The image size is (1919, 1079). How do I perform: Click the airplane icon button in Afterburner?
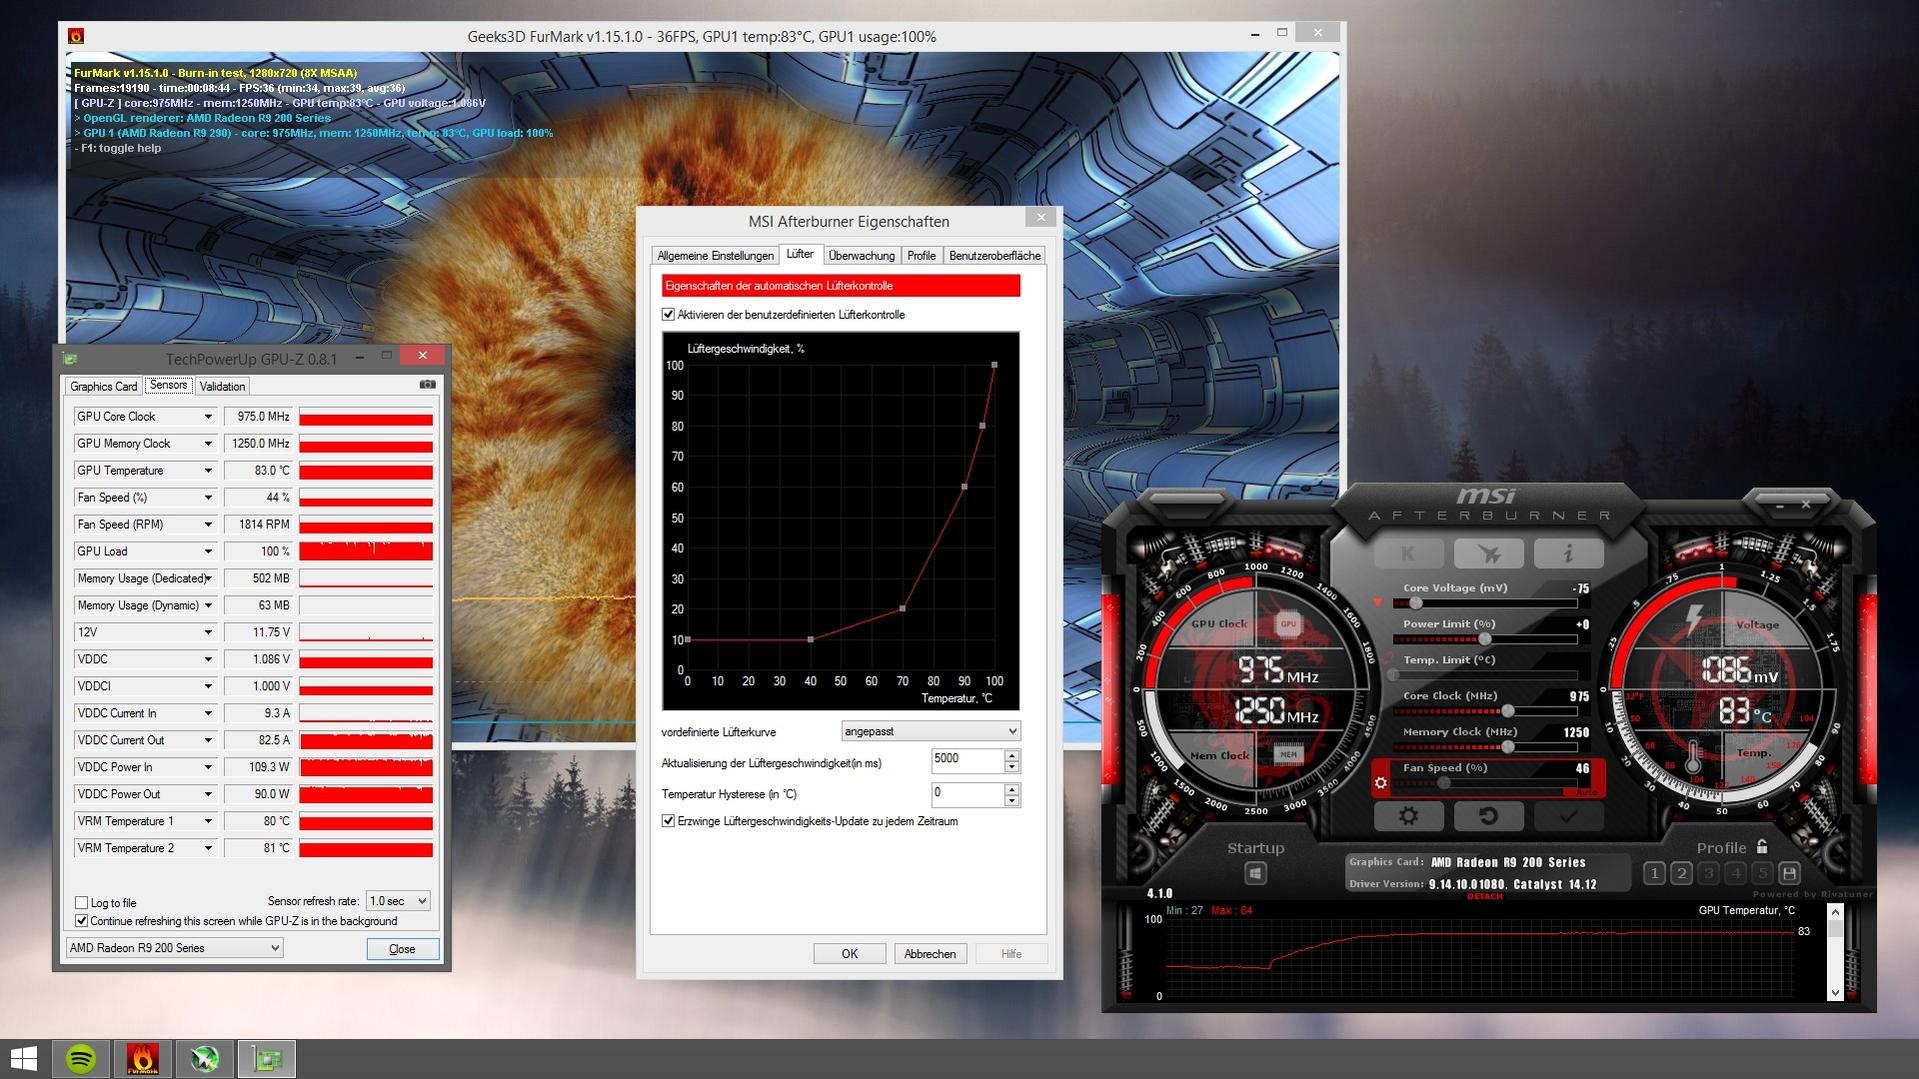(1488, 553)
